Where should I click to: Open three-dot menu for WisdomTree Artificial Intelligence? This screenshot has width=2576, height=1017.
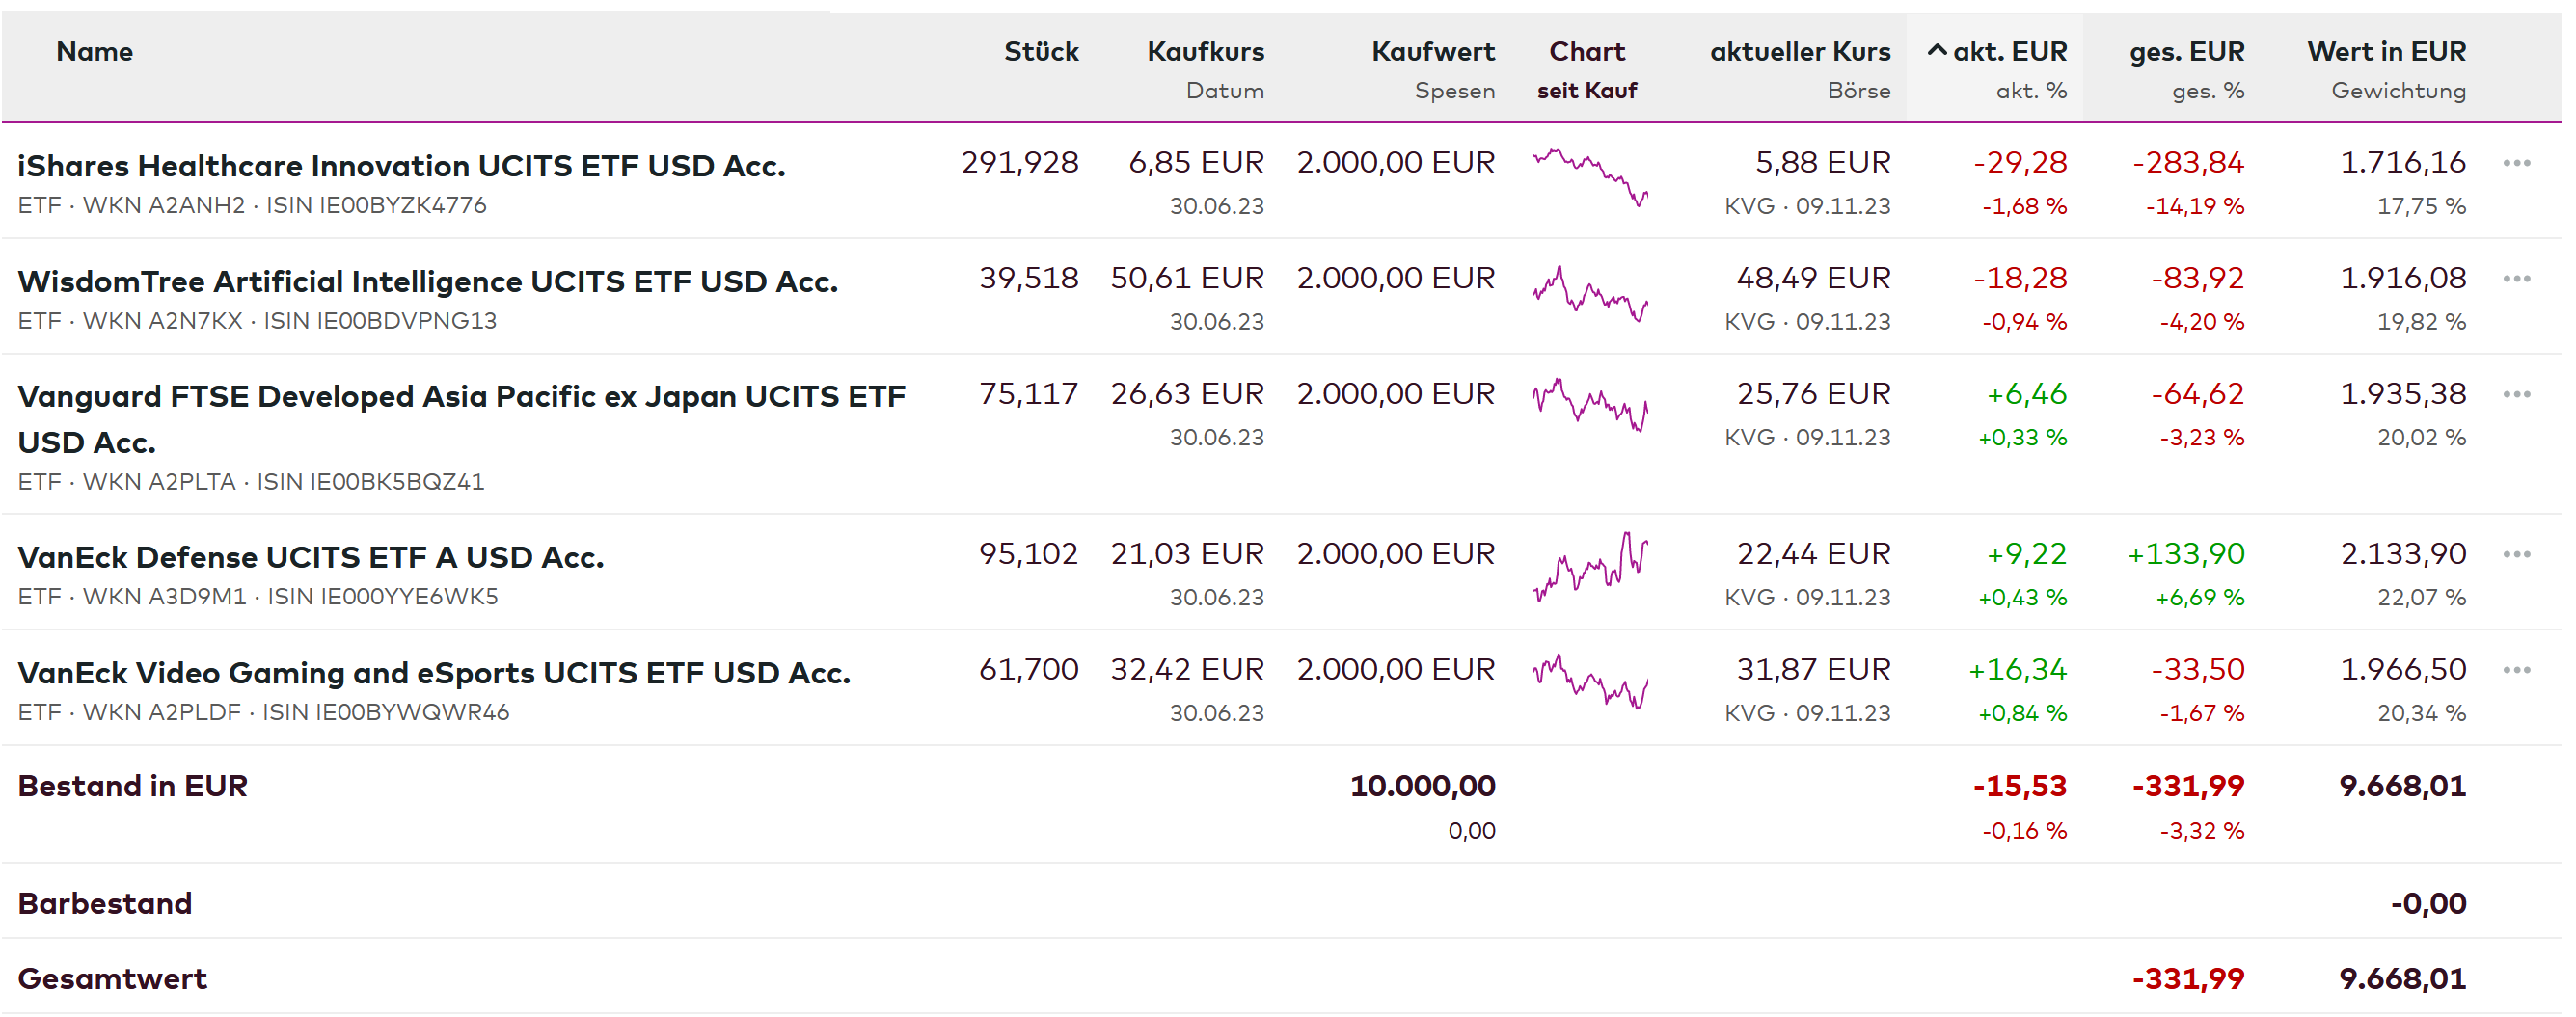(x=2516, y=279)
